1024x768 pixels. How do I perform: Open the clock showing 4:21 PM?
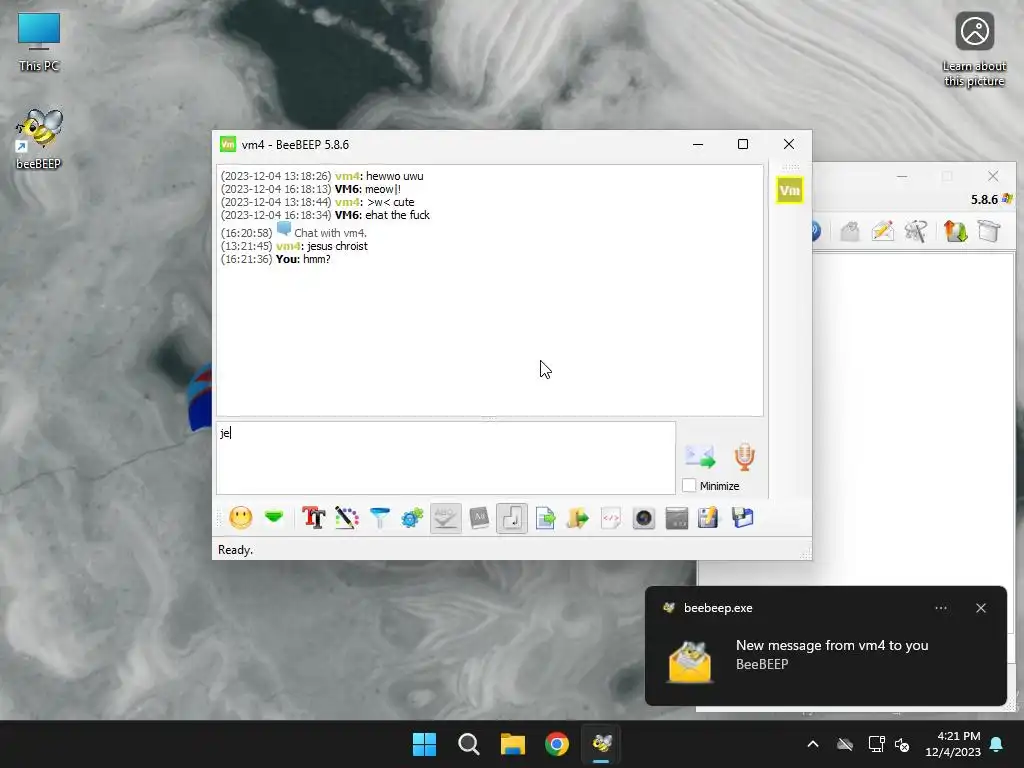point(953,744)
